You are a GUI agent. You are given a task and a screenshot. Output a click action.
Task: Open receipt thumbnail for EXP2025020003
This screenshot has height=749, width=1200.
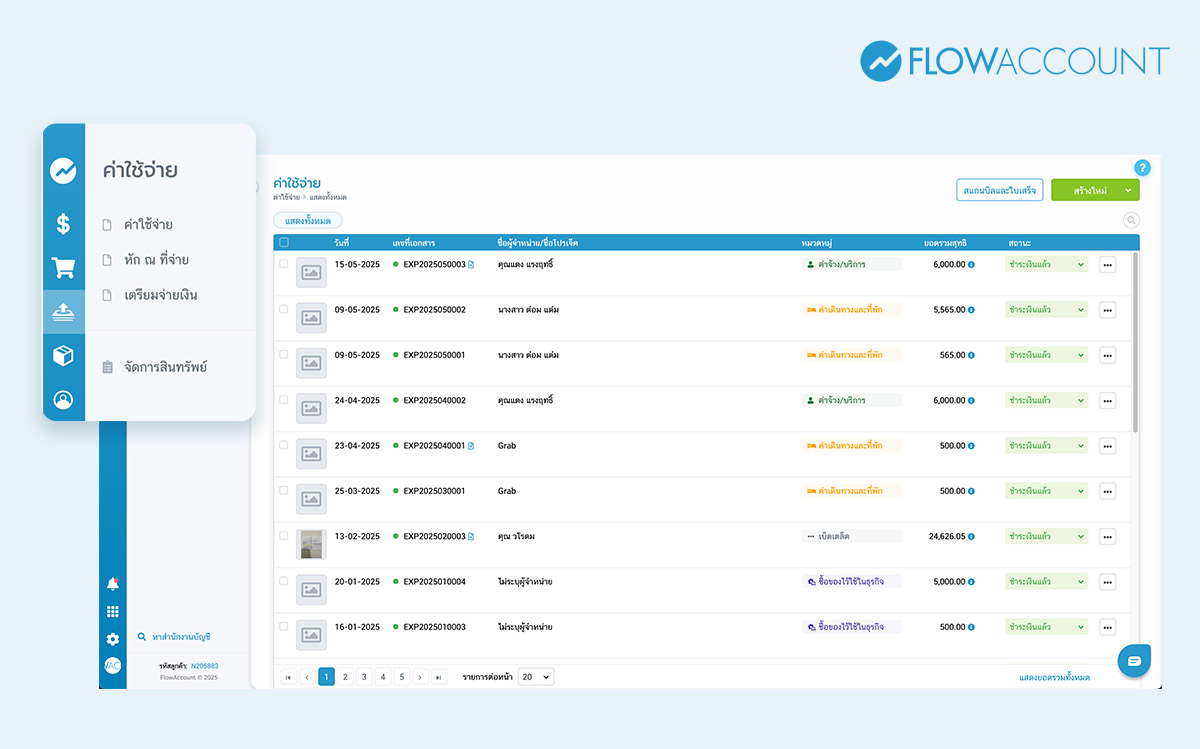pyautogui.click(x=311, y=544)
